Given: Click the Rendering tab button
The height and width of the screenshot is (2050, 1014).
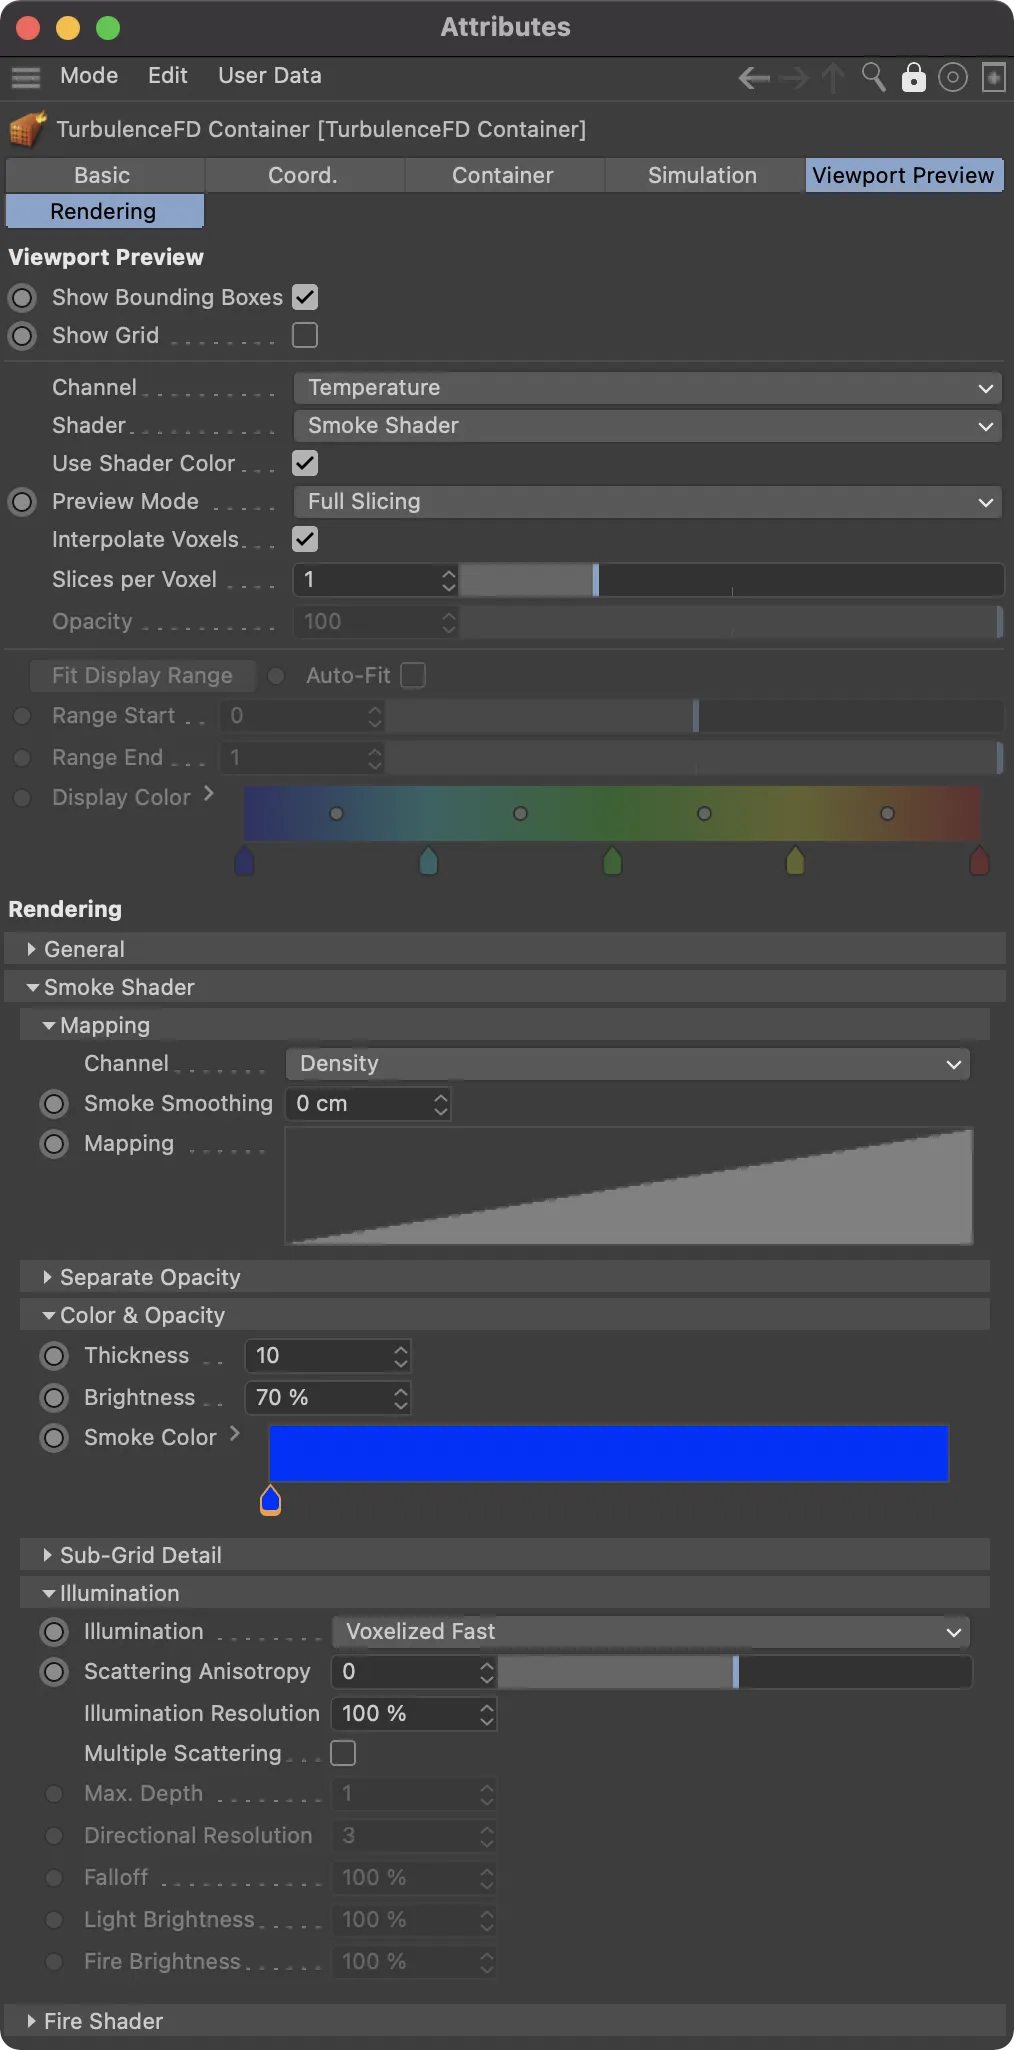Looking at the screenshot, I should point(104,211).
